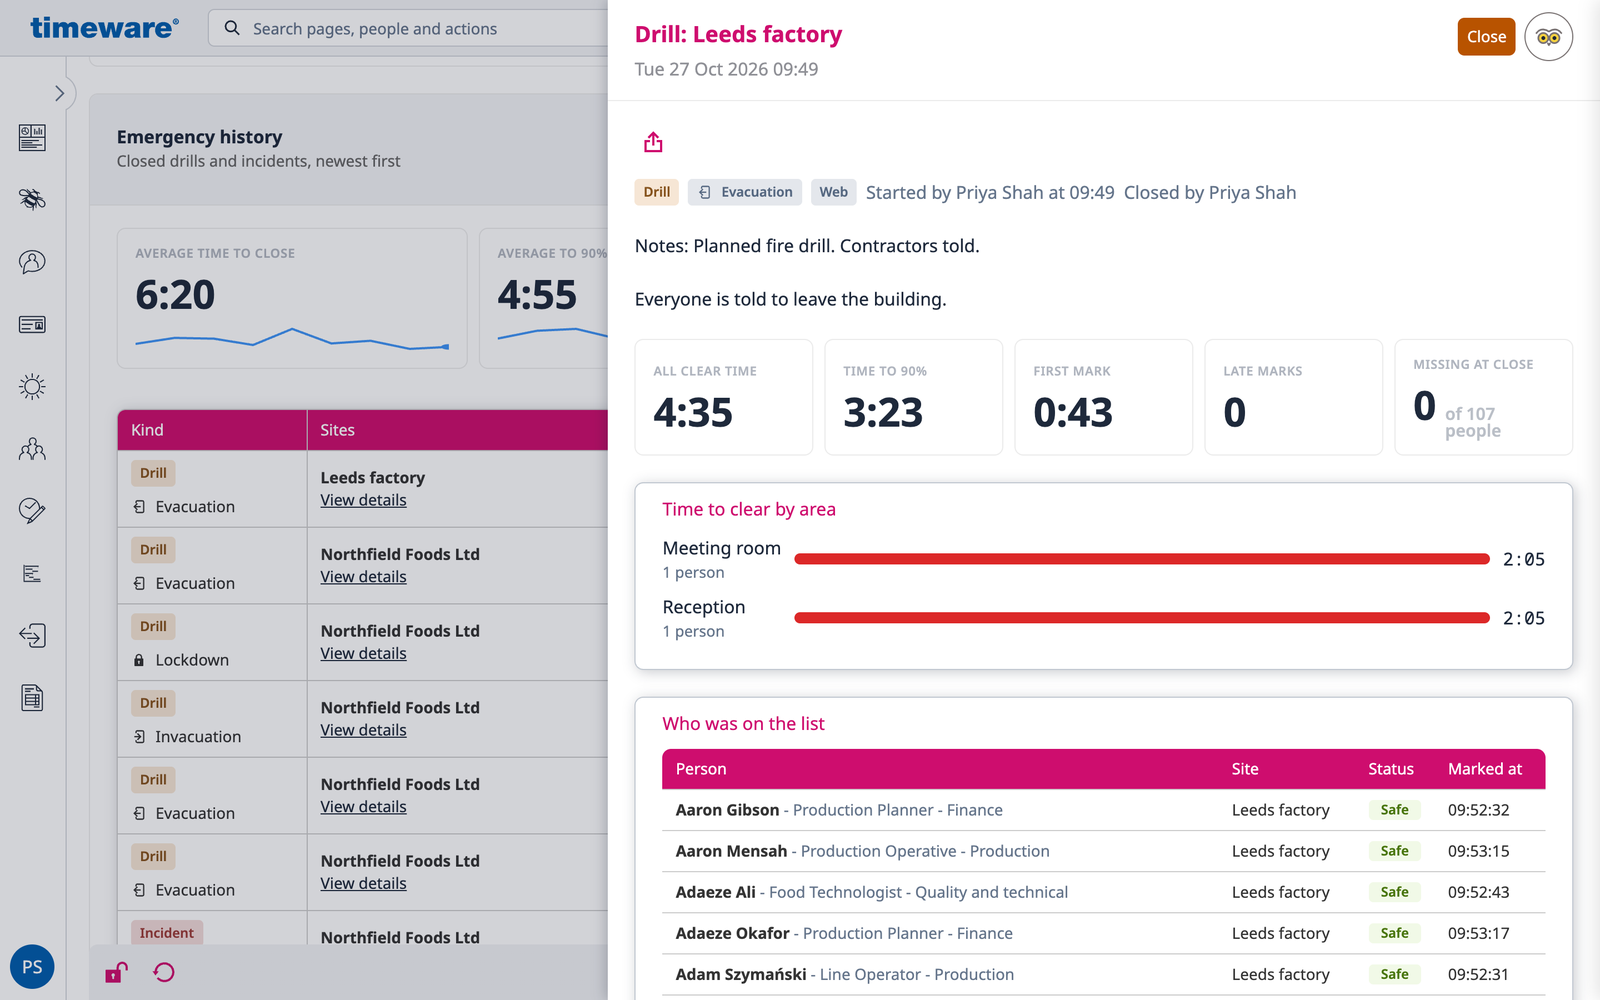This screenshot has height=1000, width=1600.
Task: Open the document report icon in sidebar
Action: [x=32, y=698]
